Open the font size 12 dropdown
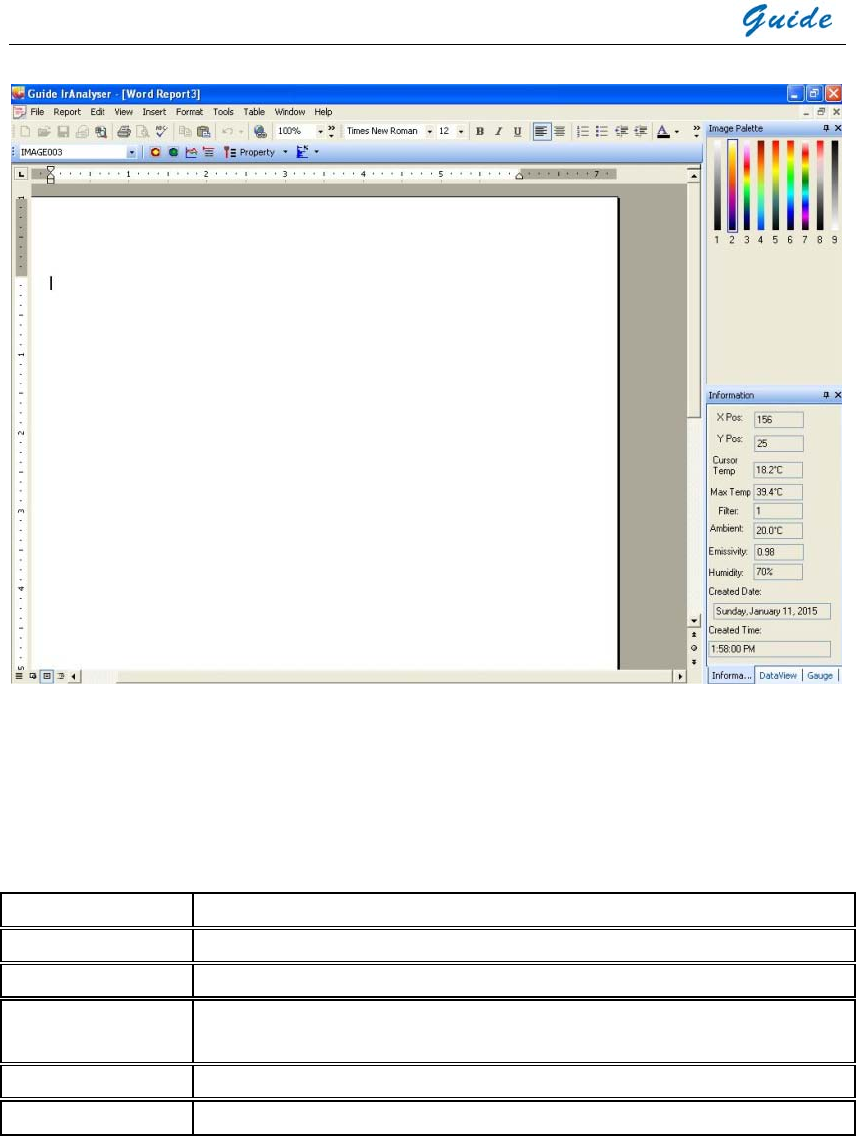Screen dimensions: 856x1136 point(461,131)
